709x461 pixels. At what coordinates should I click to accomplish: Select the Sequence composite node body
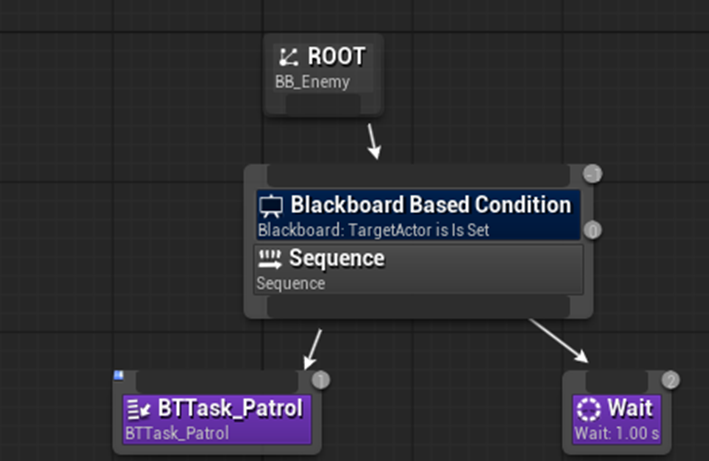[x=418, y=269]
